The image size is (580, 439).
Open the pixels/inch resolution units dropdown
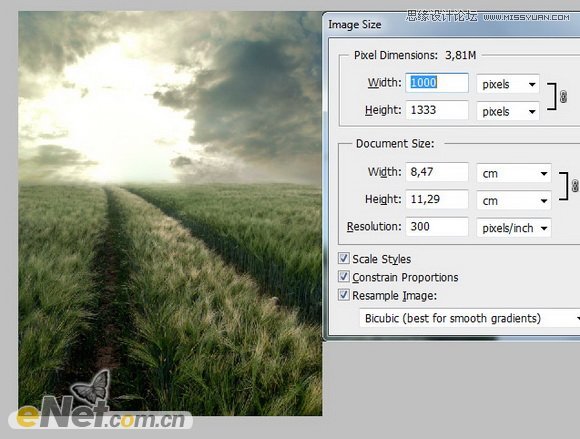pos(514,228)
